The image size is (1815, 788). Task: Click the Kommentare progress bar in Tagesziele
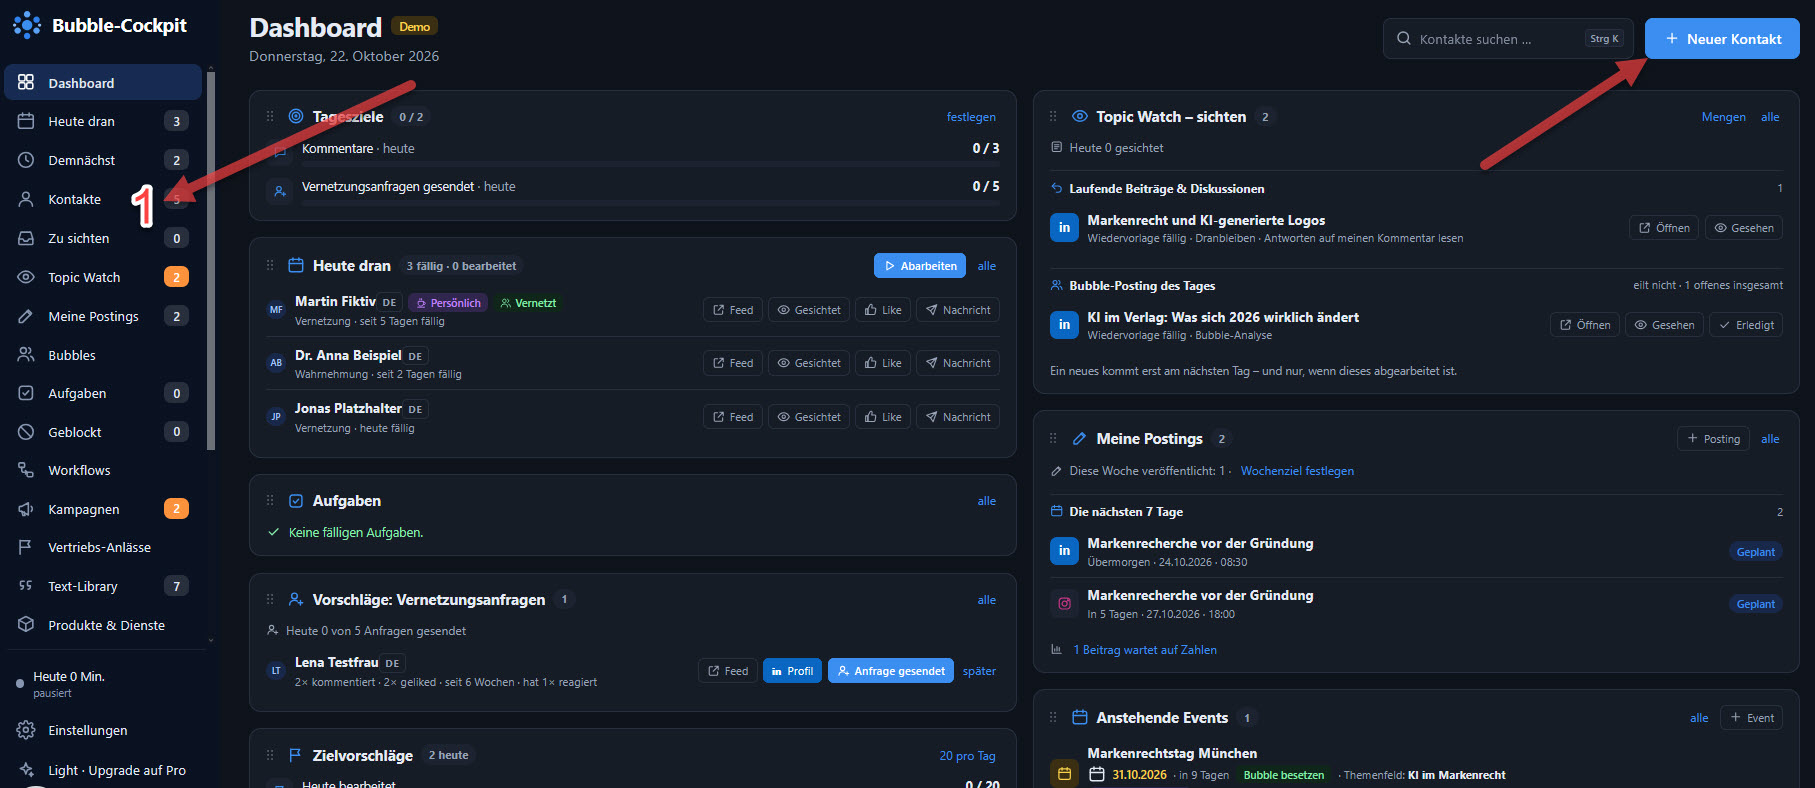pyautogui.click(x=651, y=163)
